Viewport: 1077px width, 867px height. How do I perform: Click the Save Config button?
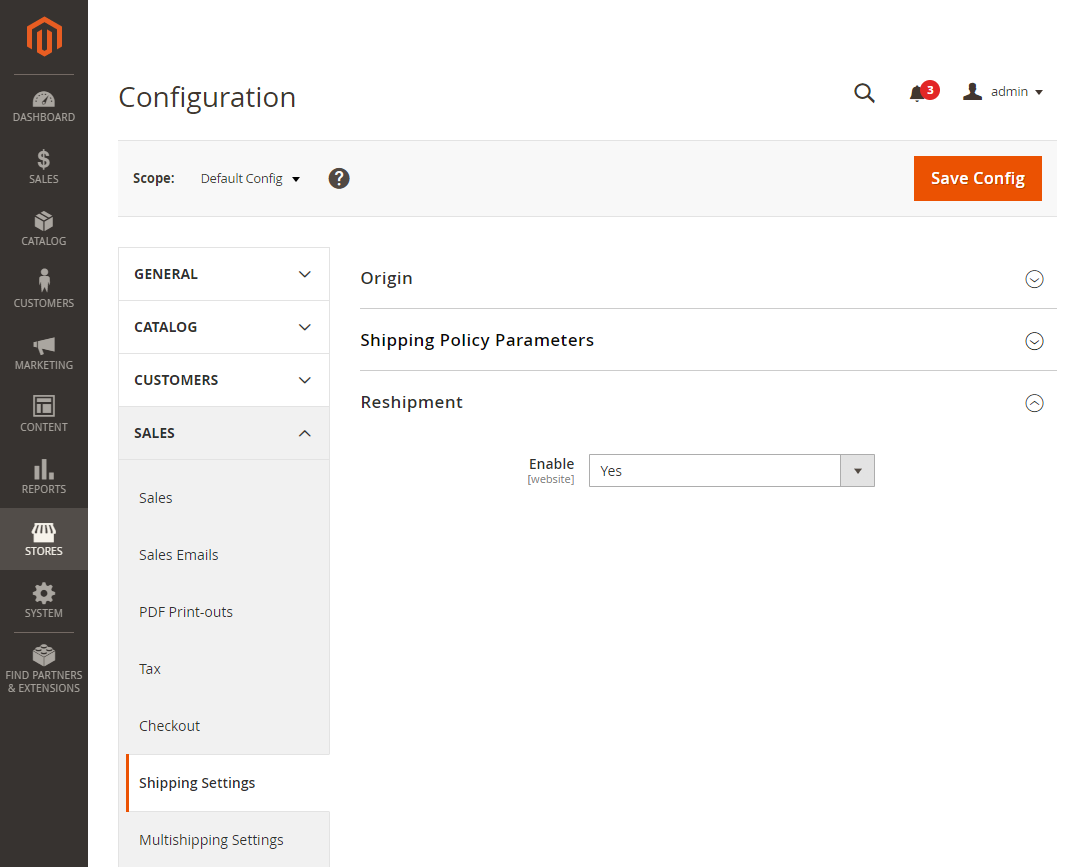tap(977, 178)
